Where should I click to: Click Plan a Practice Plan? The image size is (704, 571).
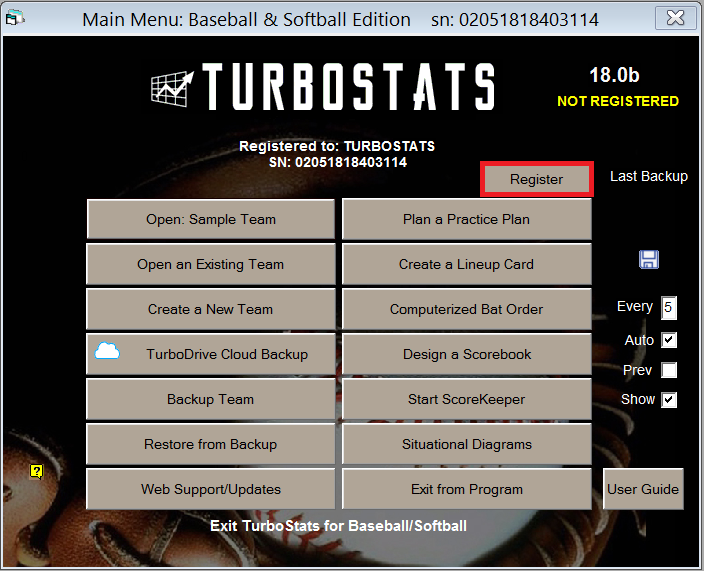466,219
